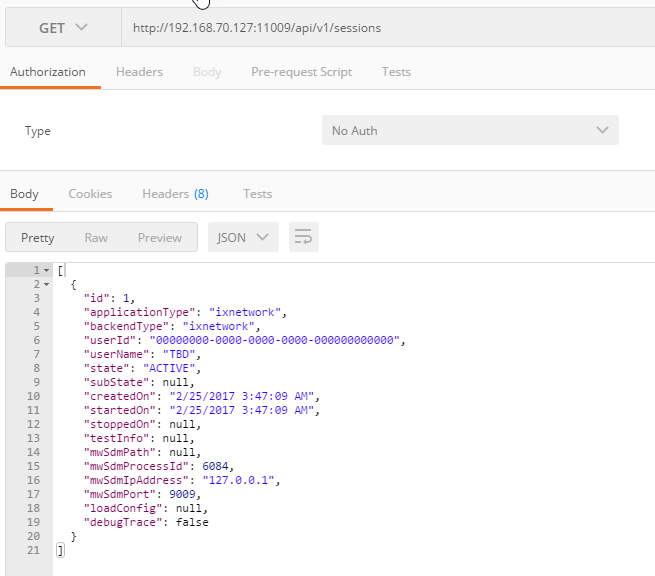Switch to Preview response view
This screenshot has width=655, height=576.
[x=160, y=238]
